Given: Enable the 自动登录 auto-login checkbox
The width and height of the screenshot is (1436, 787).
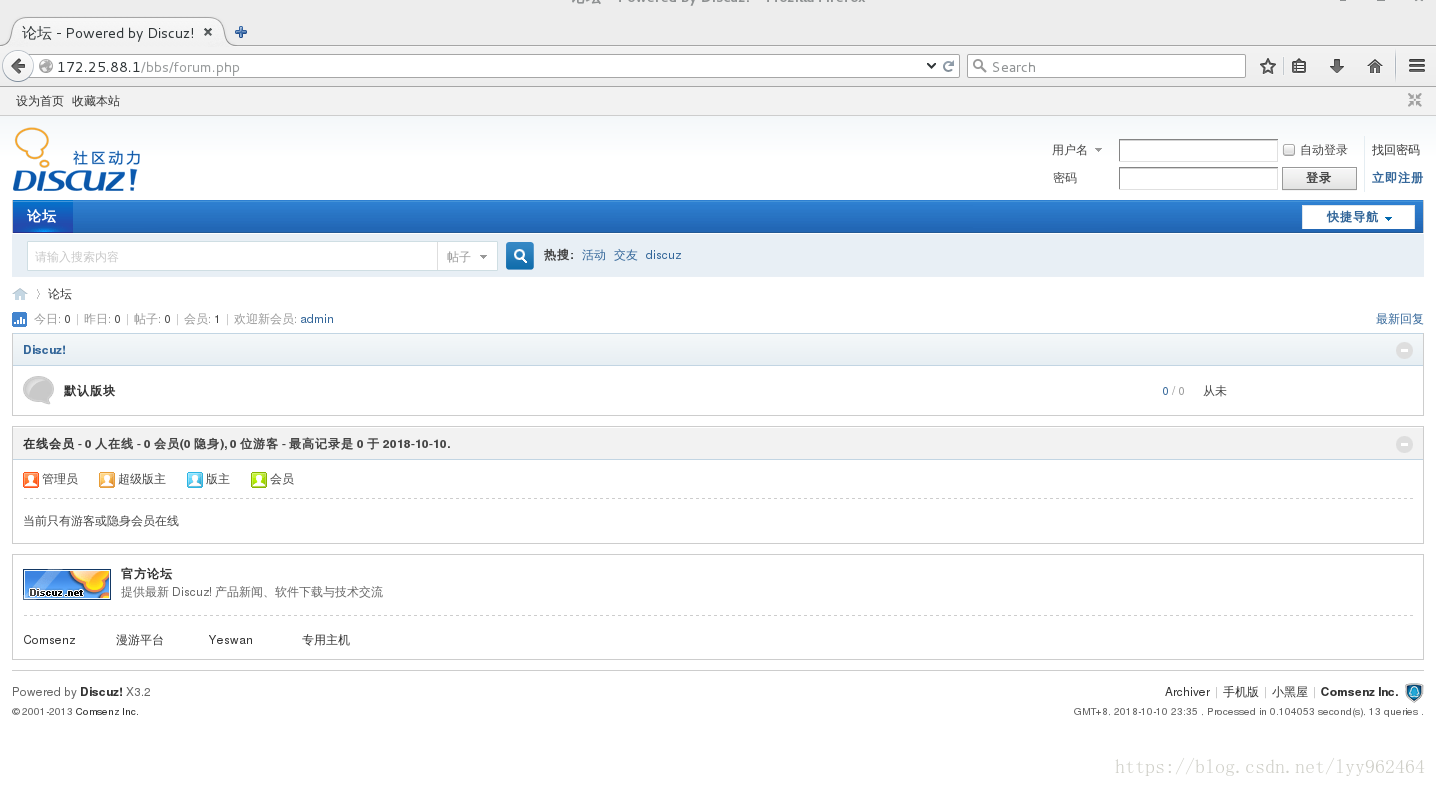Looking at the screenshot, I should point(1289,150).
